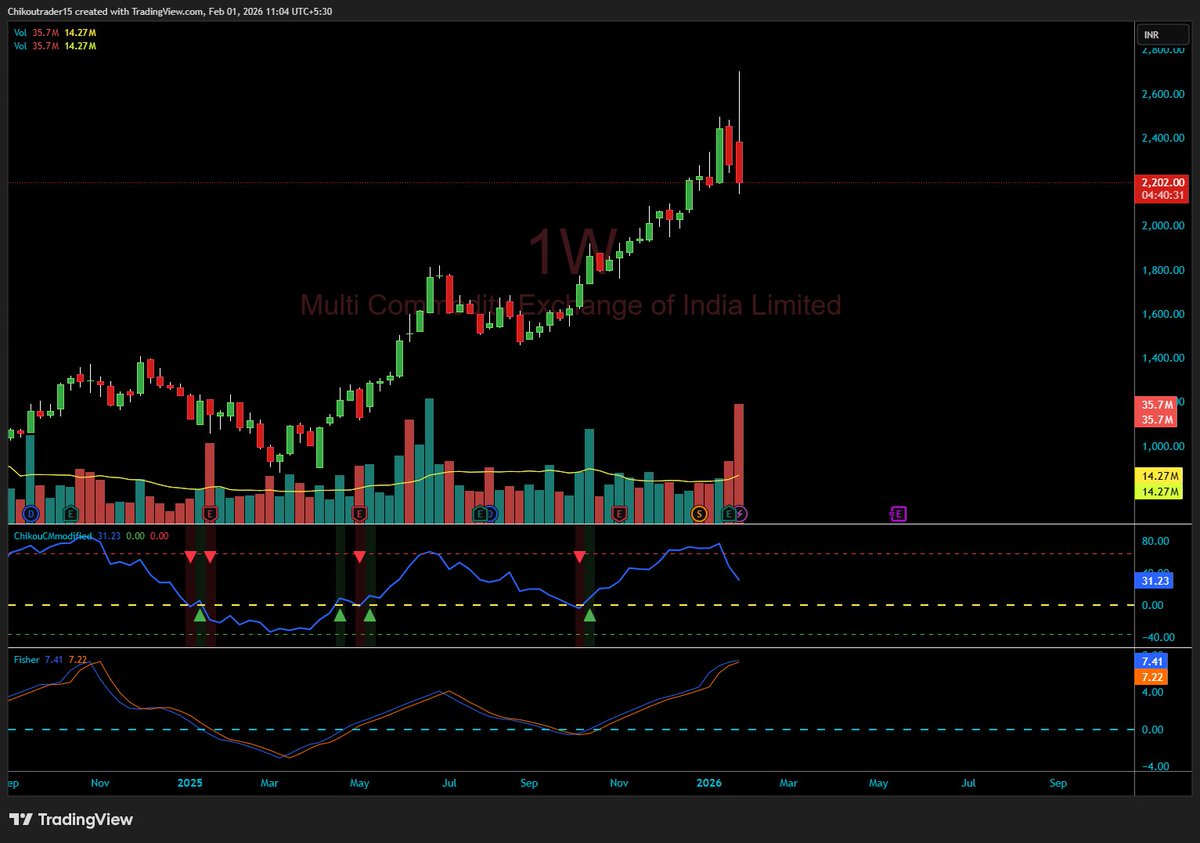1200x843 pixels.
Task: Click the red sell arrow at October 2025
Action: click(579, 555)
